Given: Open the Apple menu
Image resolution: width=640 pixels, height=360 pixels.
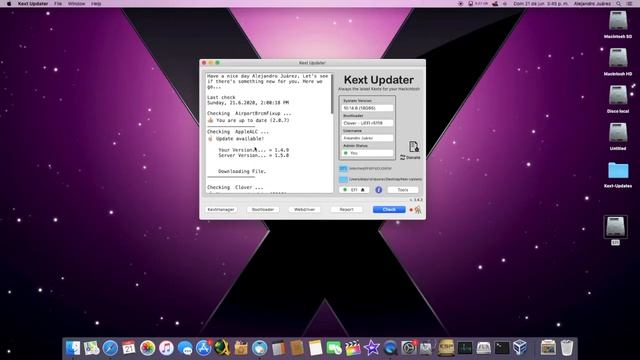Looking at the screenshot, I should (9, 4).
